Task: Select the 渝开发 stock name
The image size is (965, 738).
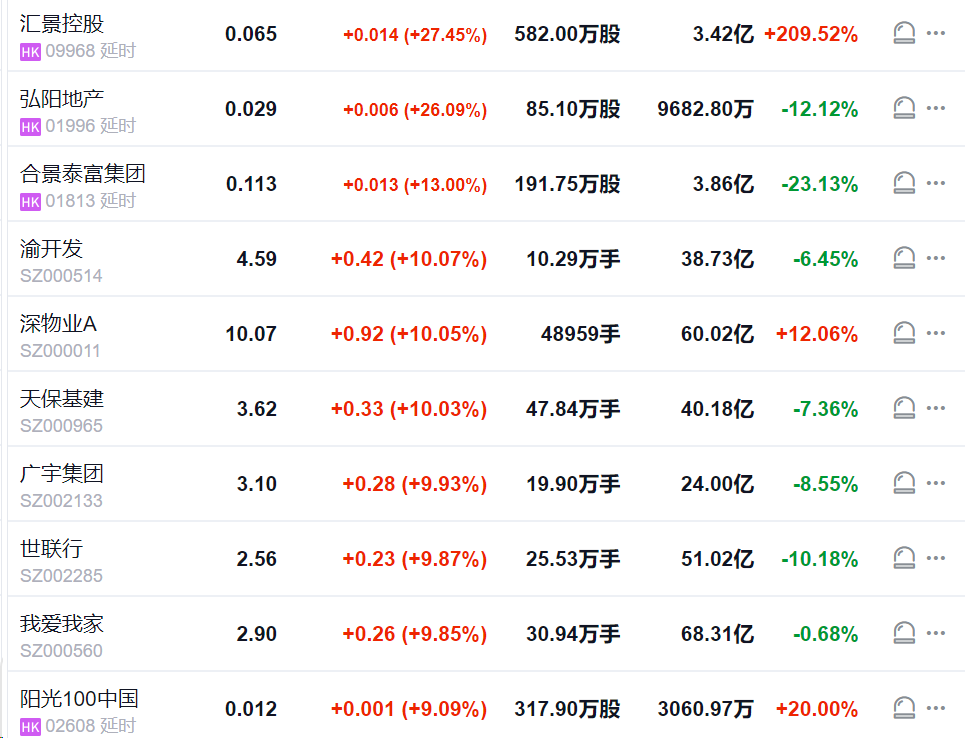Action: pyautogui.click(x=51, y=249)
